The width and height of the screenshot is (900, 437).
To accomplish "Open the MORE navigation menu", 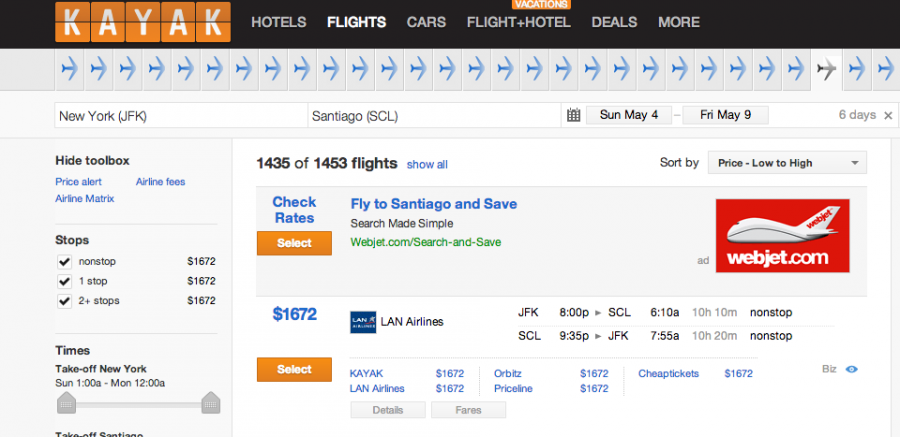I will 679,22.
